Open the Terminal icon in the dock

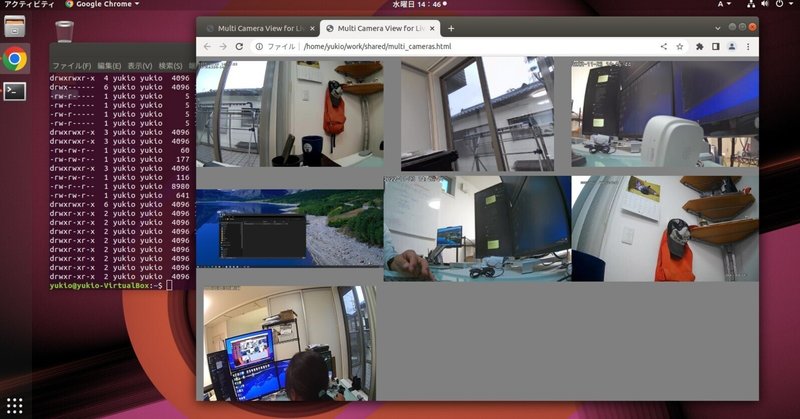(x=15, y=92)
